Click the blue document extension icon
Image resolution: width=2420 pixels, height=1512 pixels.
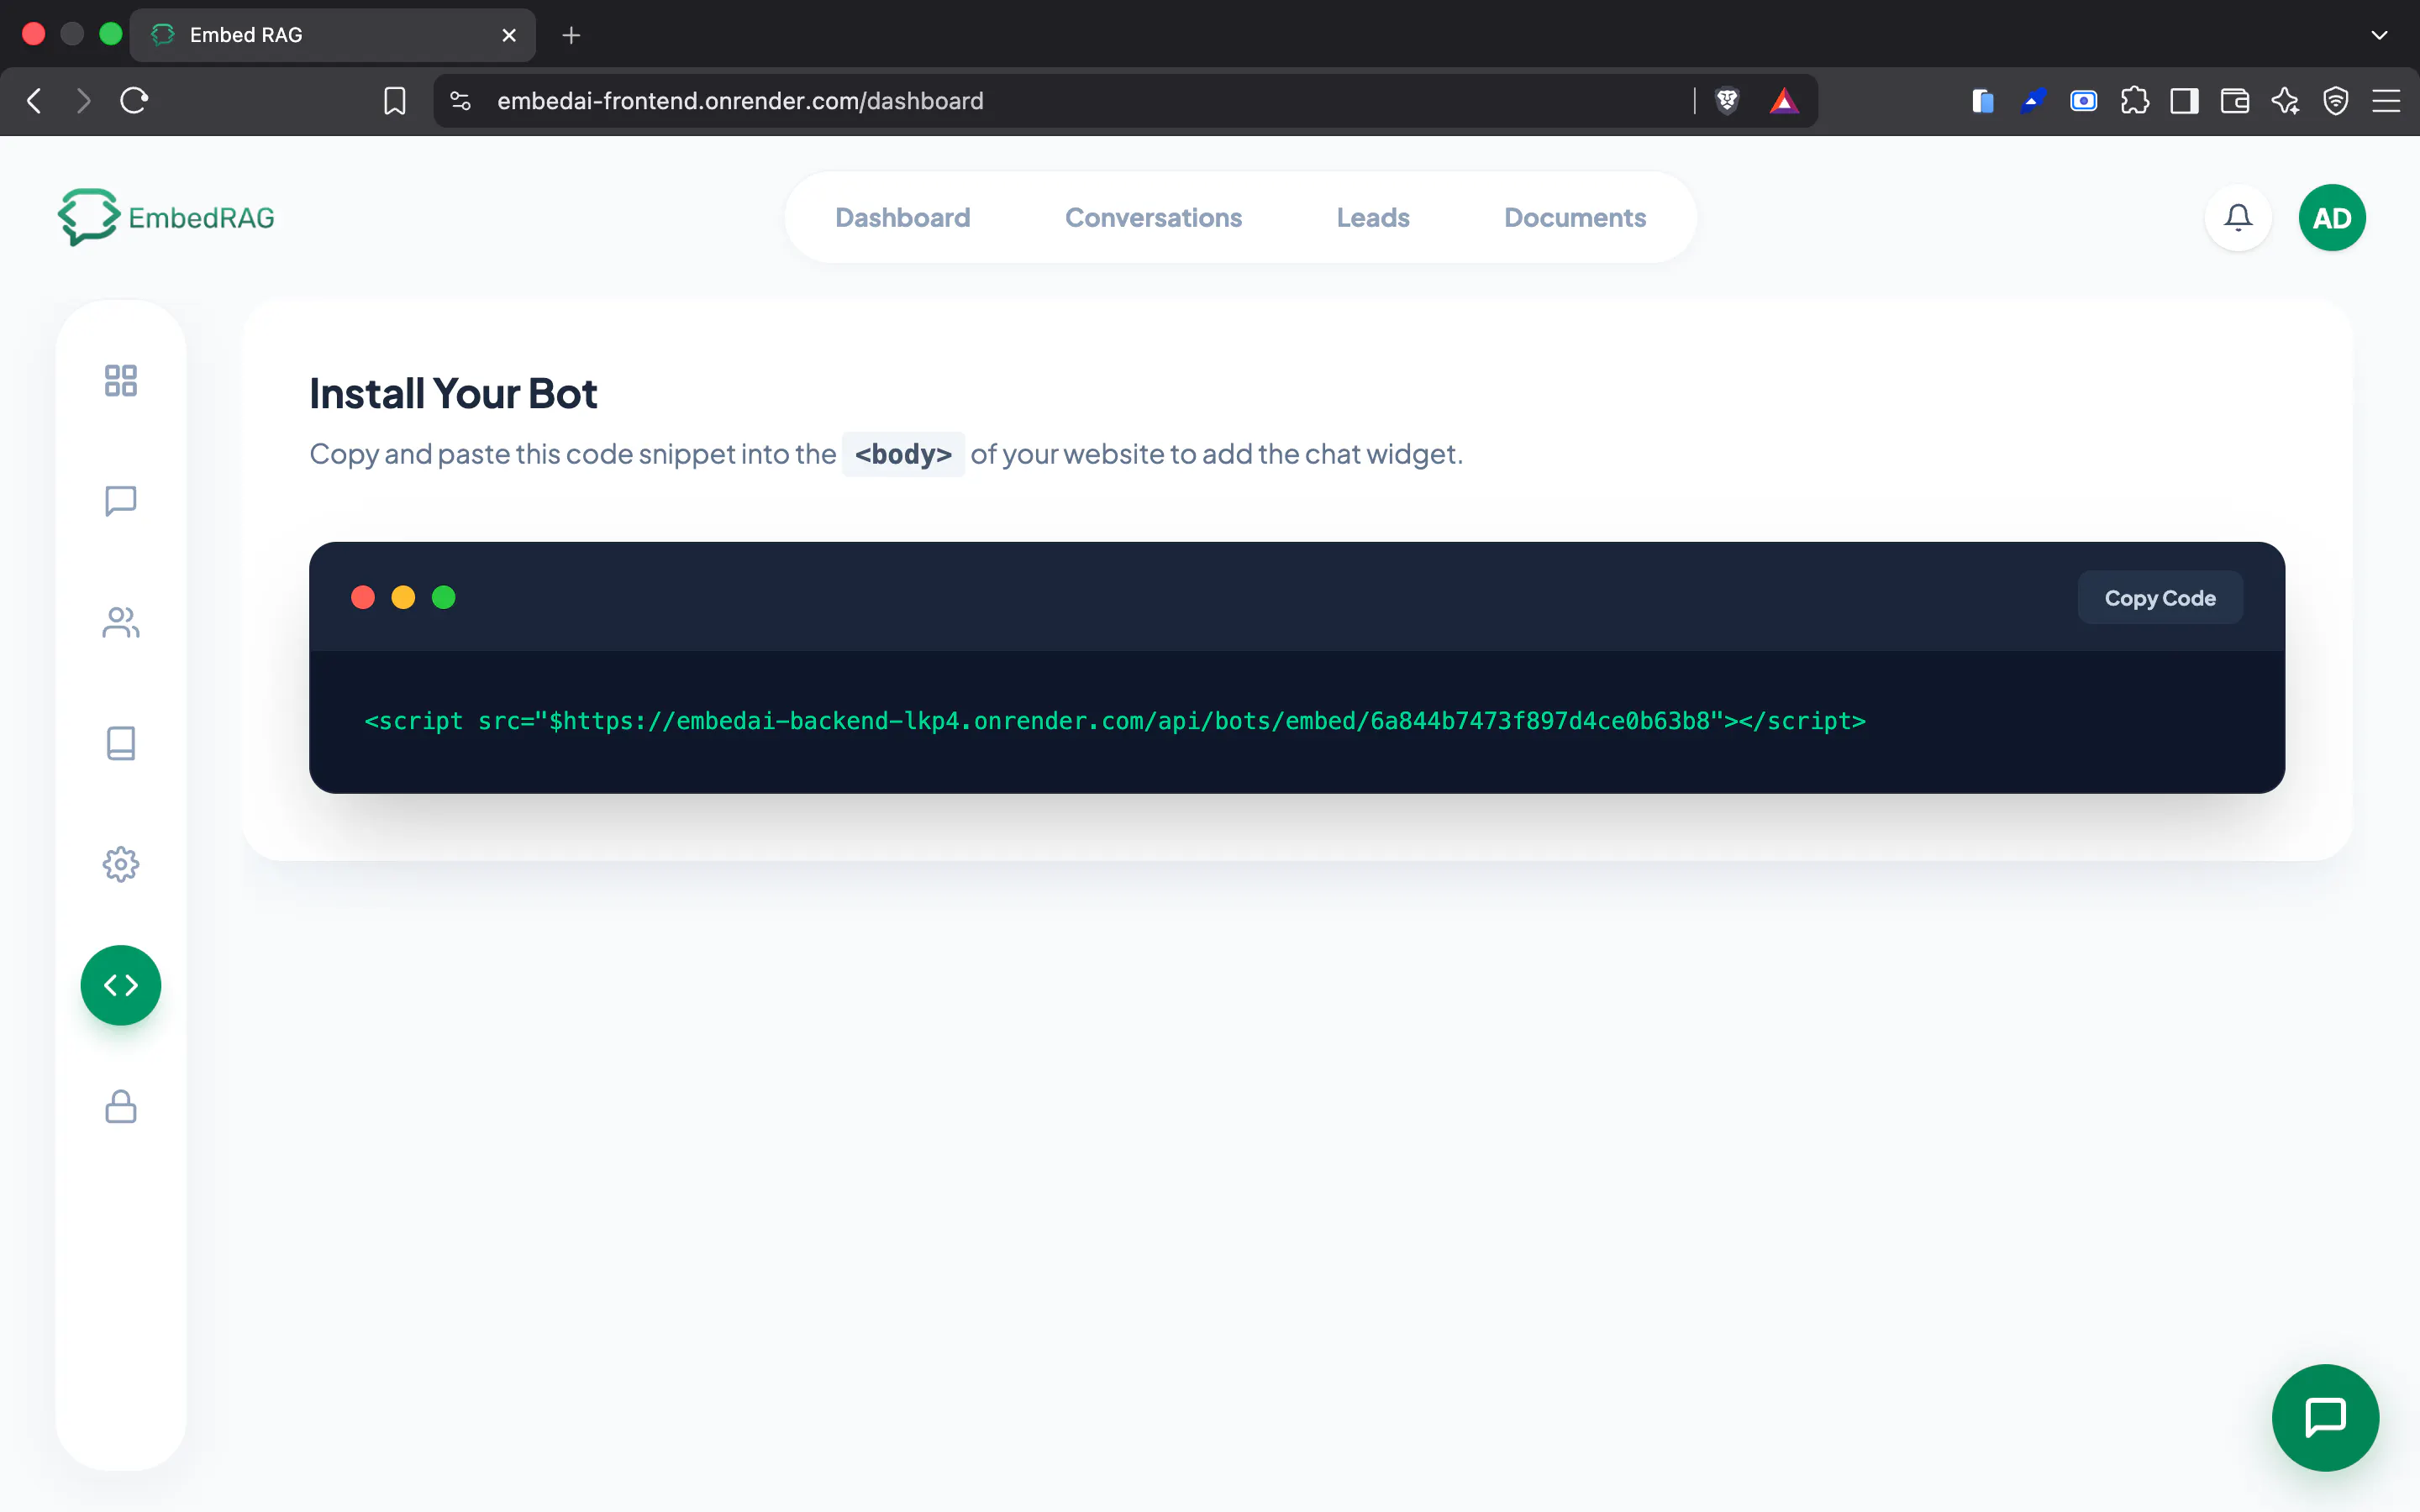click(x=1983, y=101)
